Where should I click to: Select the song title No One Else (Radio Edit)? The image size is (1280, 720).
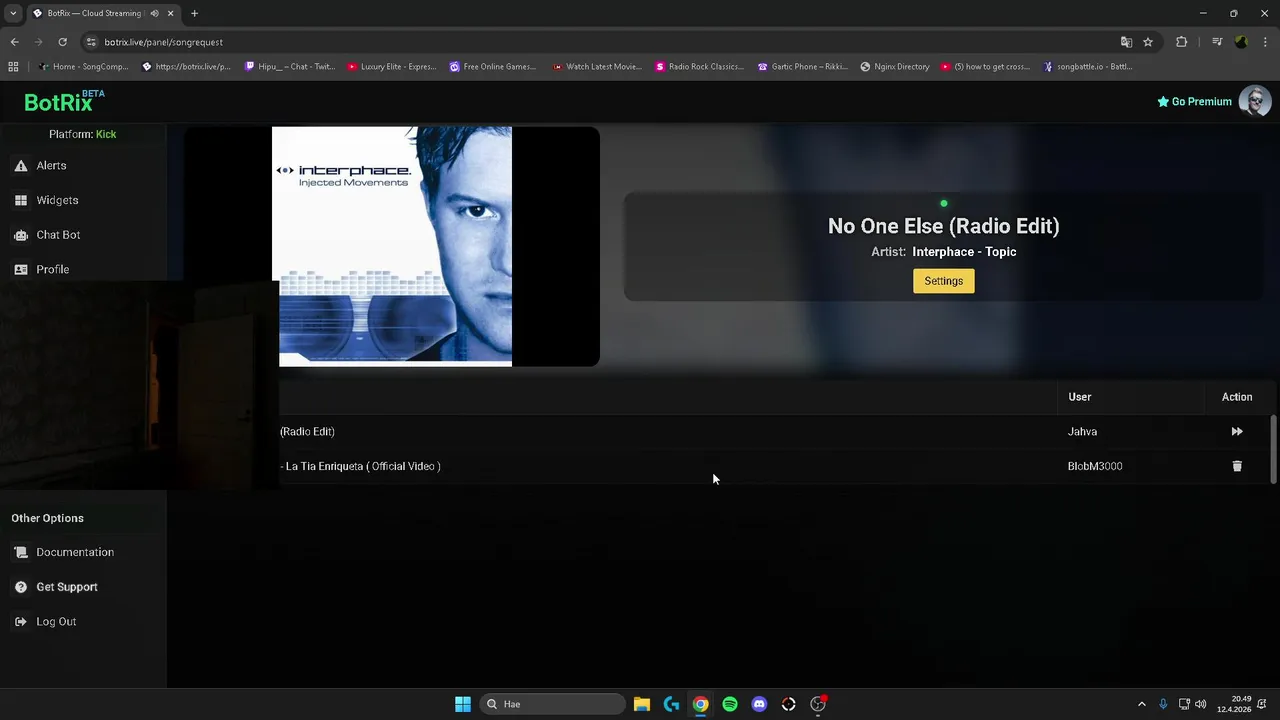(x=943, y=226)
